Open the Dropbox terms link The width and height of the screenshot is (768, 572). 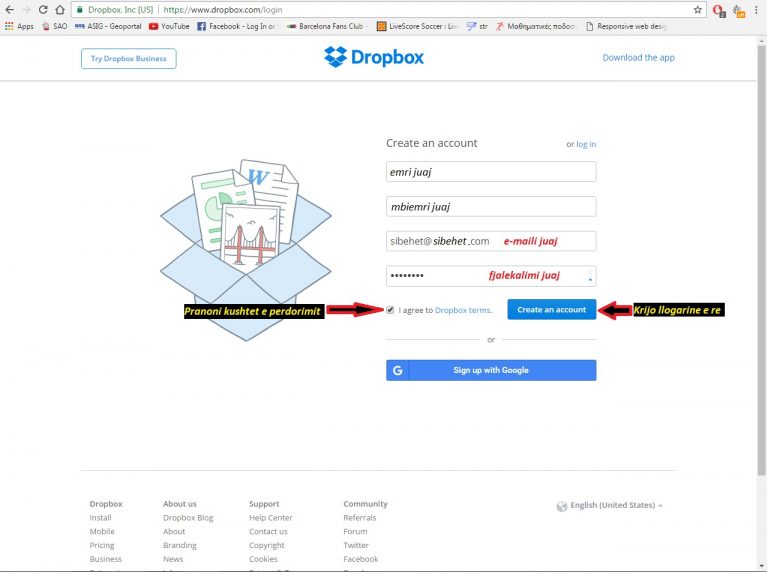point(462,310)
